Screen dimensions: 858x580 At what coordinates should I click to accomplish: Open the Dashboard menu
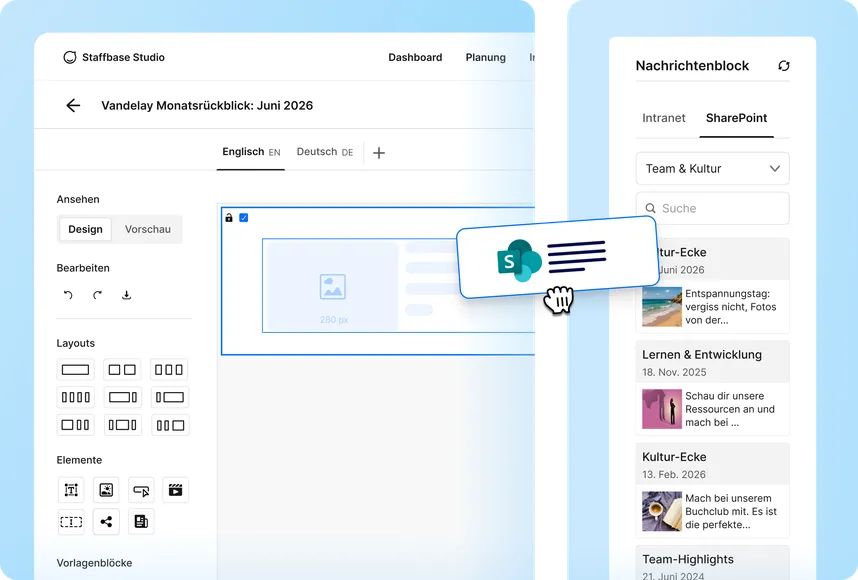[x=415, y=57]
